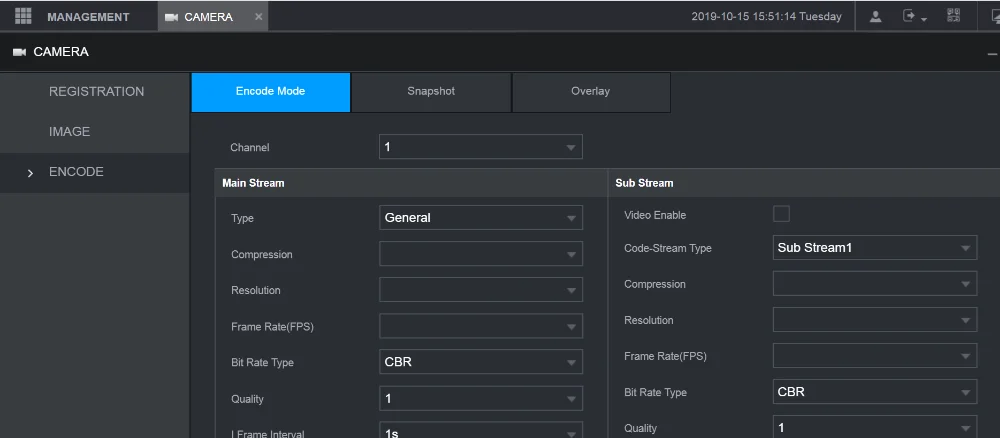Open Main Stream Bit Rate Type dropdown
The image size is (1000, 438).
click(x=480, y=362)
